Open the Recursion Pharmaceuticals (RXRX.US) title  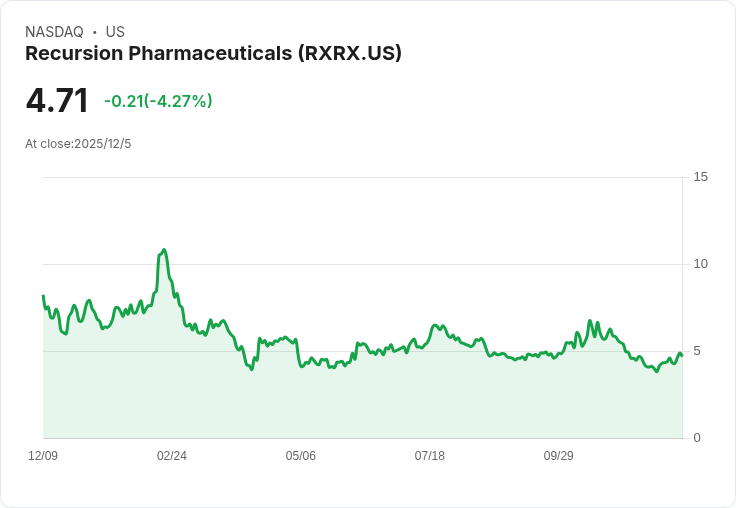(x=213, y=53)
